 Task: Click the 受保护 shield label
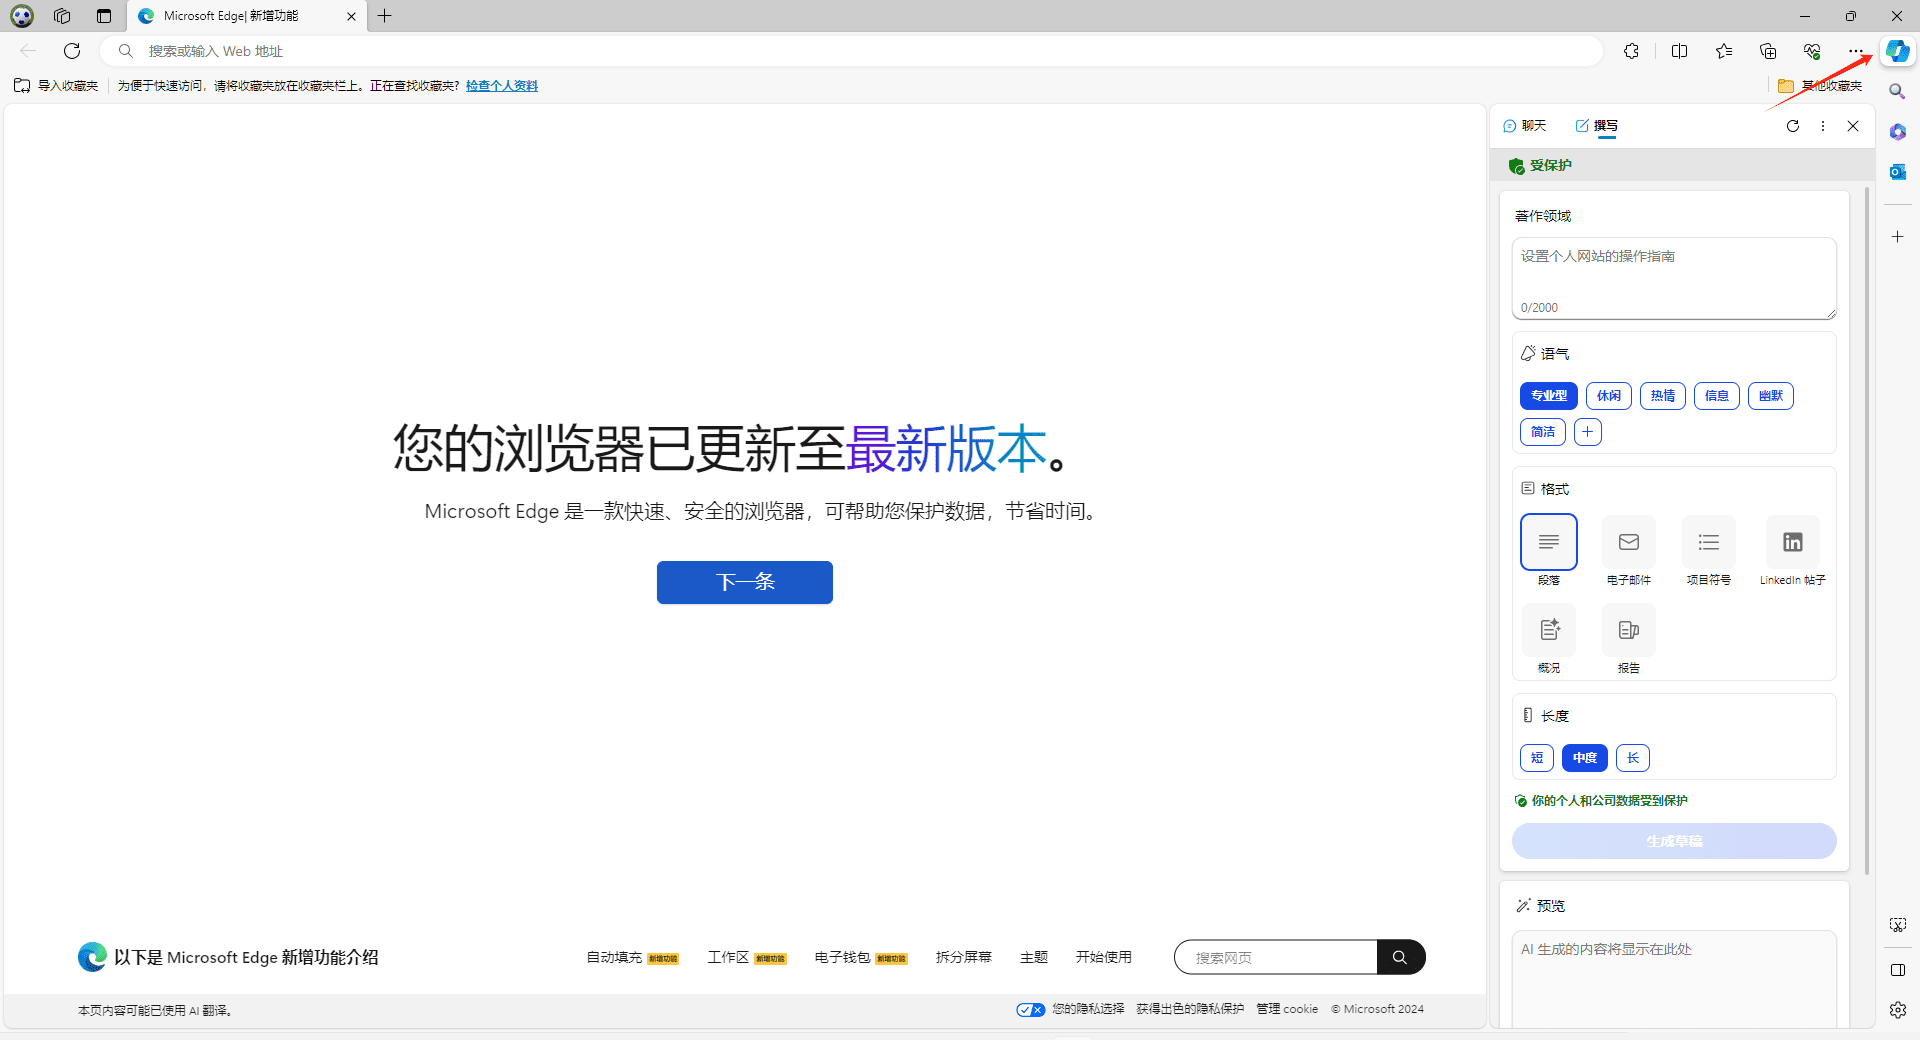pyautogui.click(x=1540, y=166)
